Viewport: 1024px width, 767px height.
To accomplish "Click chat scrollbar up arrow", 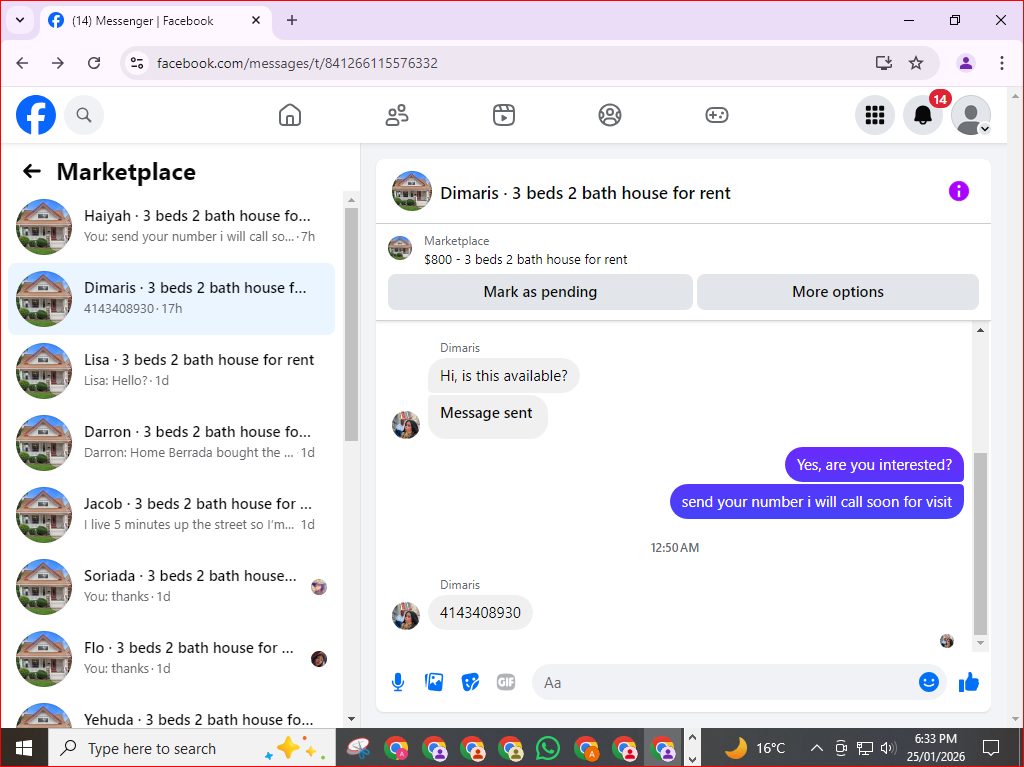I will click(x=980, y=331).
